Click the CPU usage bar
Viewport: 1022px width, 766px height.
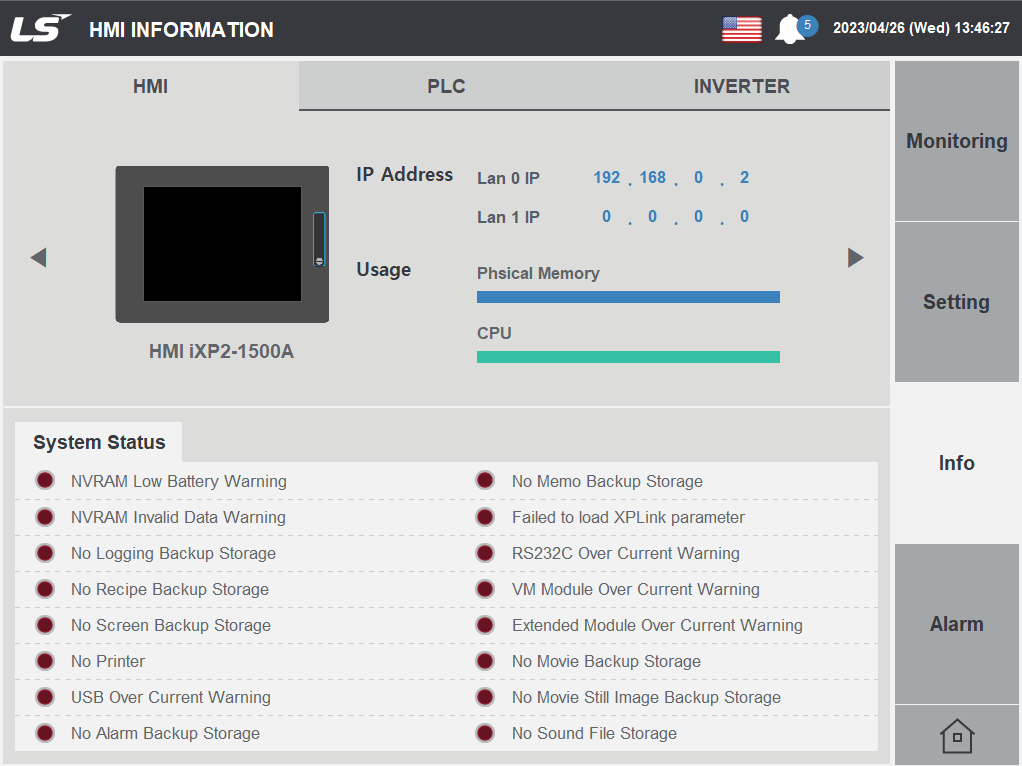click(628, 356)
